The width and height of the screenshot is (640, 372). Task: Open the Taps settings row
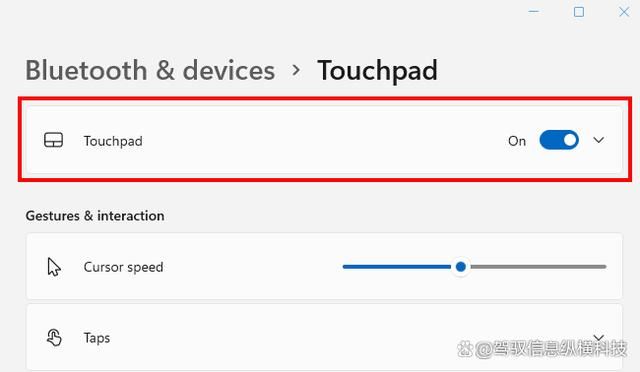point(324,337)
